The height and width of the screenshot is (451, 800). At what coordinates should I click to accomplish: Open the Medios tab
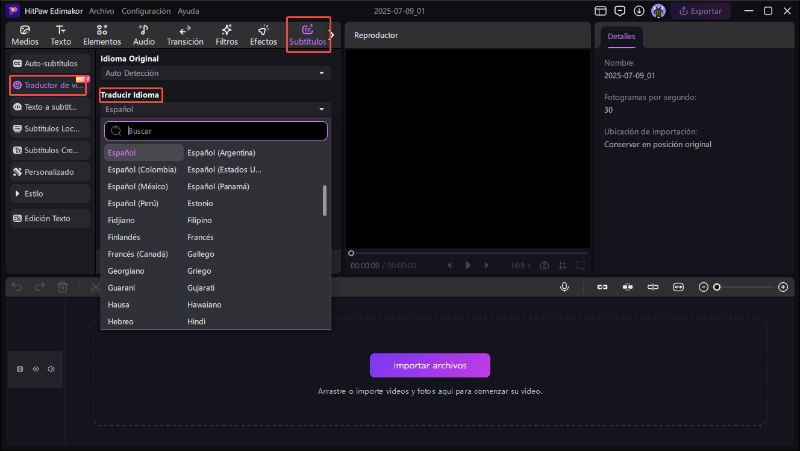(x=24, y=35)
